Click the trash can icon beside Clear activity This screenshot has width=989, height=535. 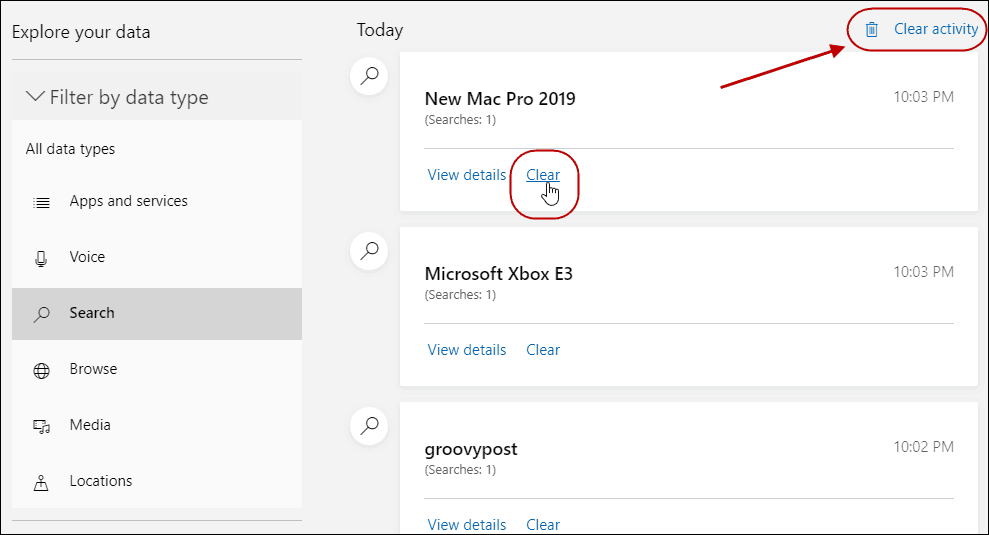coord(871,30)
